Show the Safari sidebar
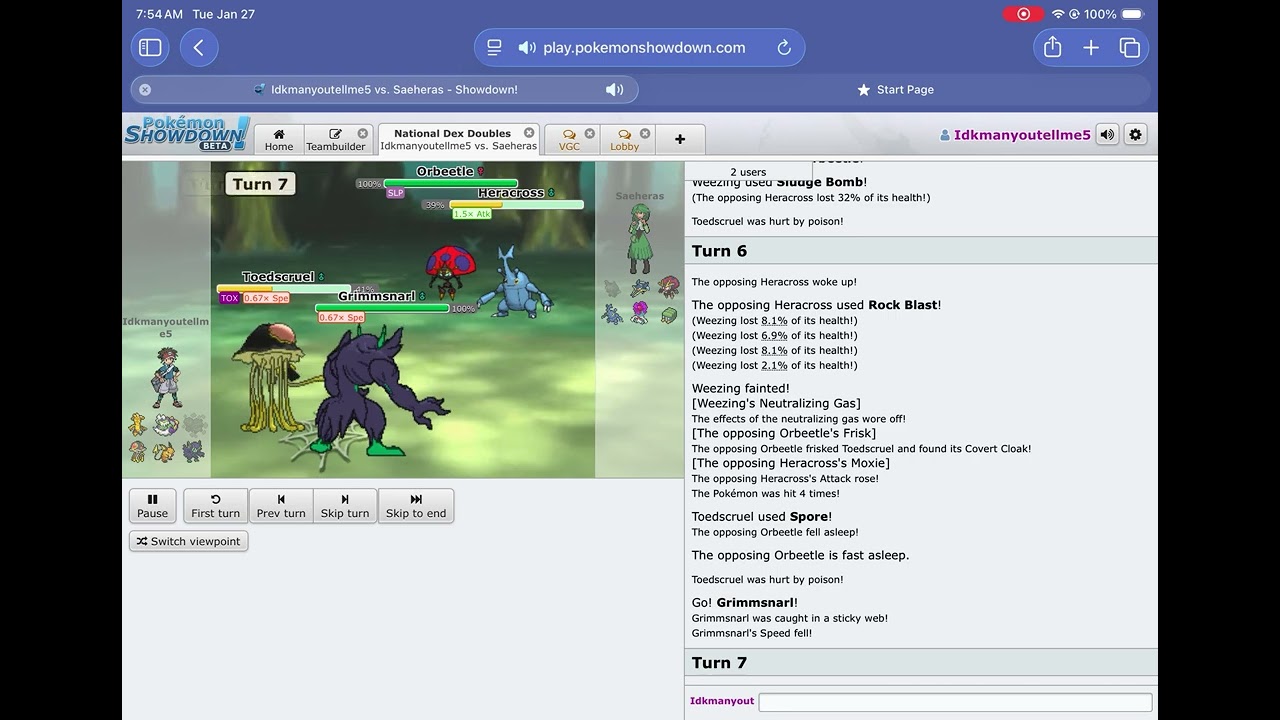Viewport: 1280px width, 720px height. 150,47
